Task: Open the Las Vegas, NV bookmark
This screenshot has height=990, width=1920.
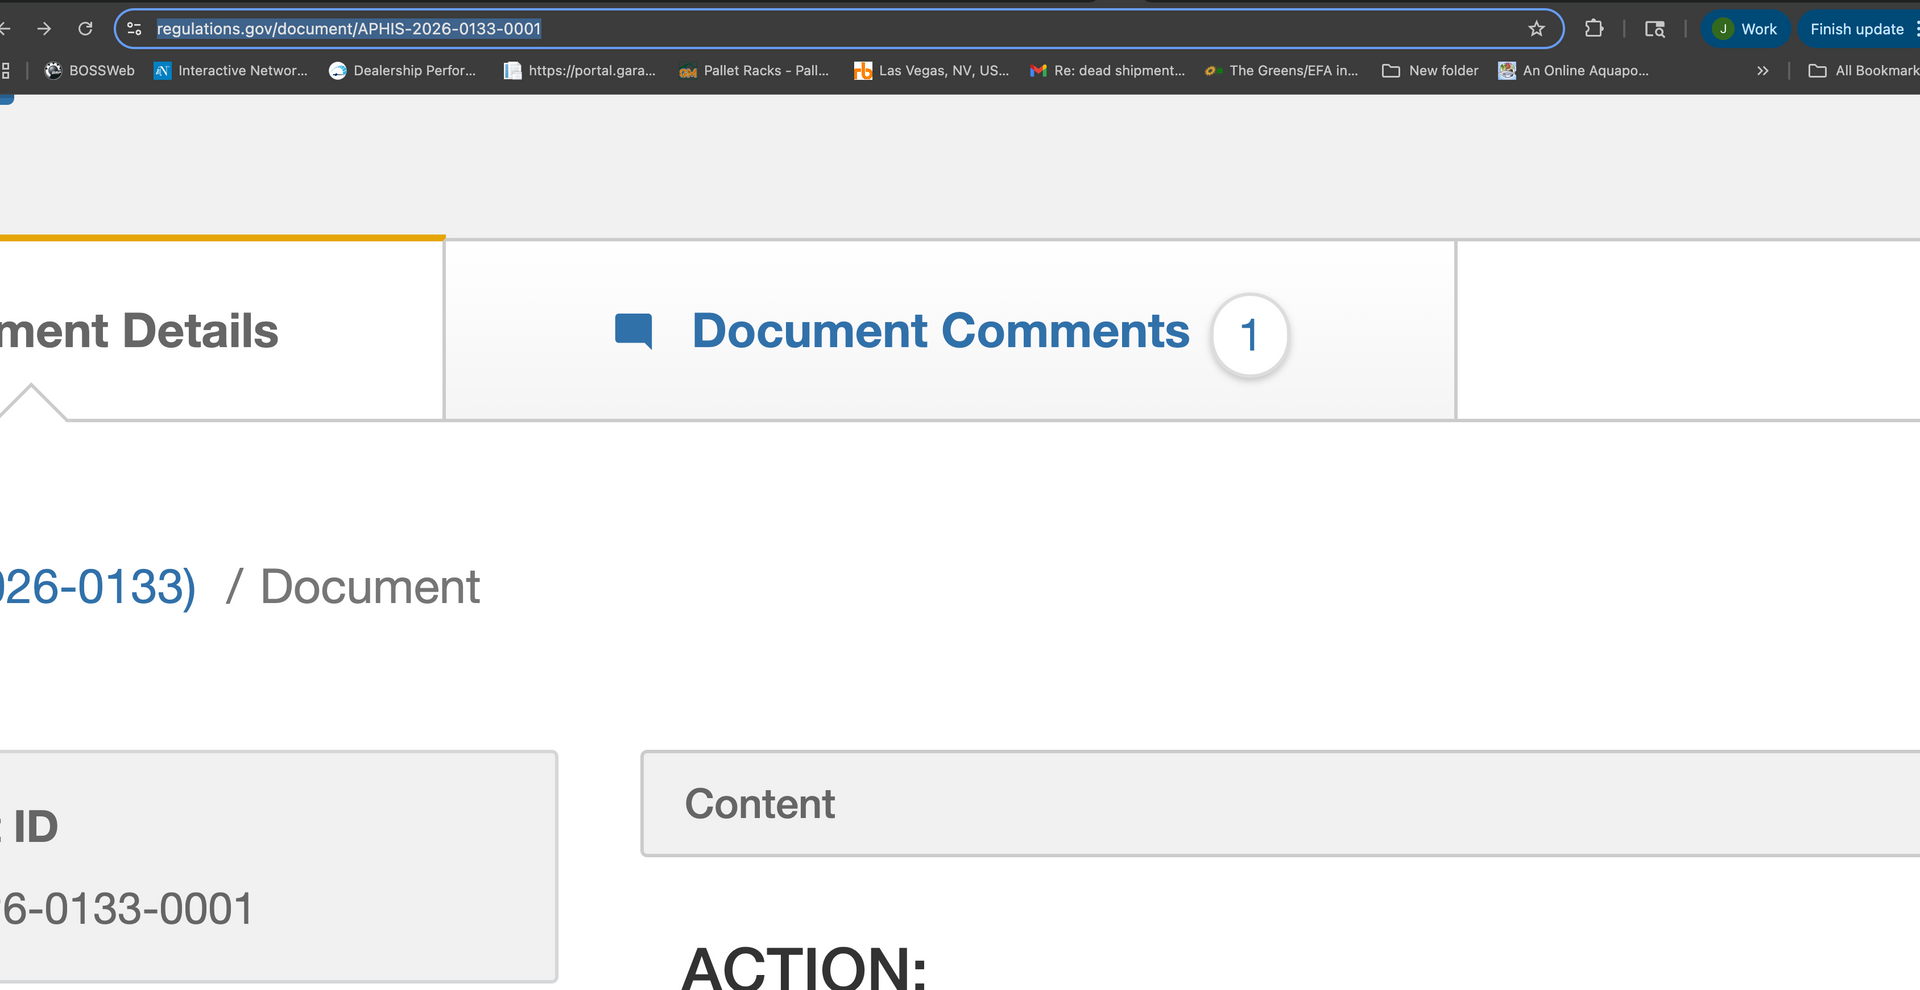Action: (x=931, y=71)
